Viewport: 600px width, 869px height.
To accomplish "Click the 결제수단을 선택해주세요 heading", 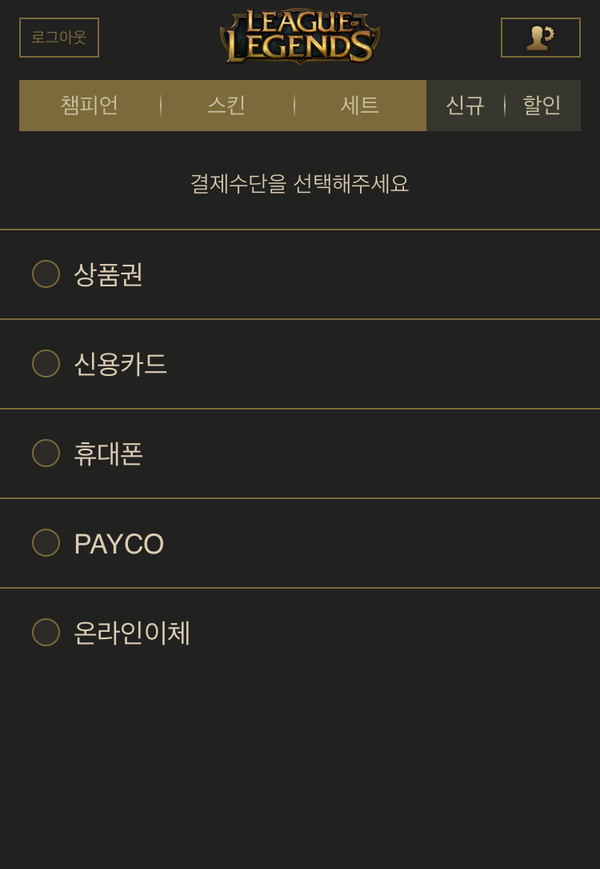I will pyautogui.click(x=300, y=183).
